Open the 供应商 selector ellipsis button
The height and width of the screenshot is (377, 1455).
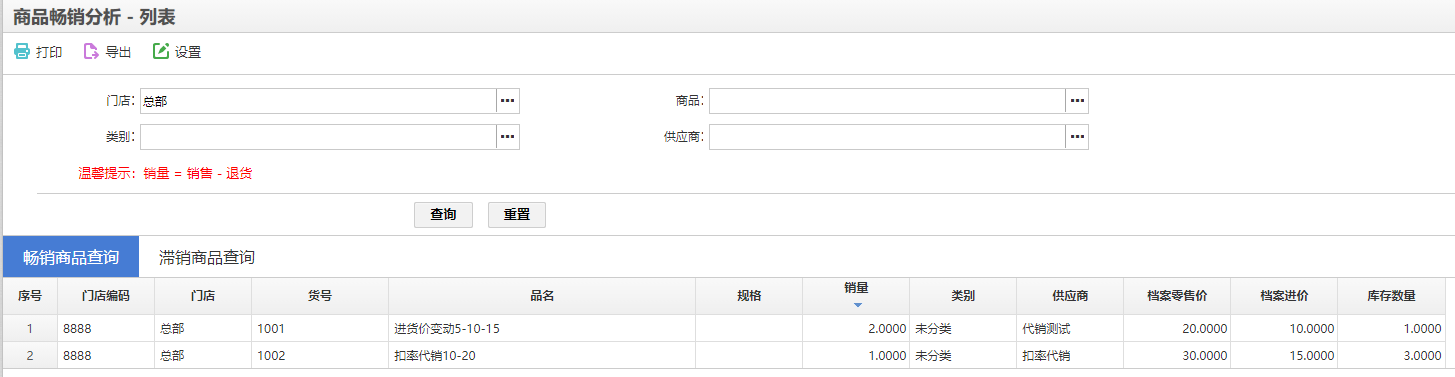pos(1077,137)
